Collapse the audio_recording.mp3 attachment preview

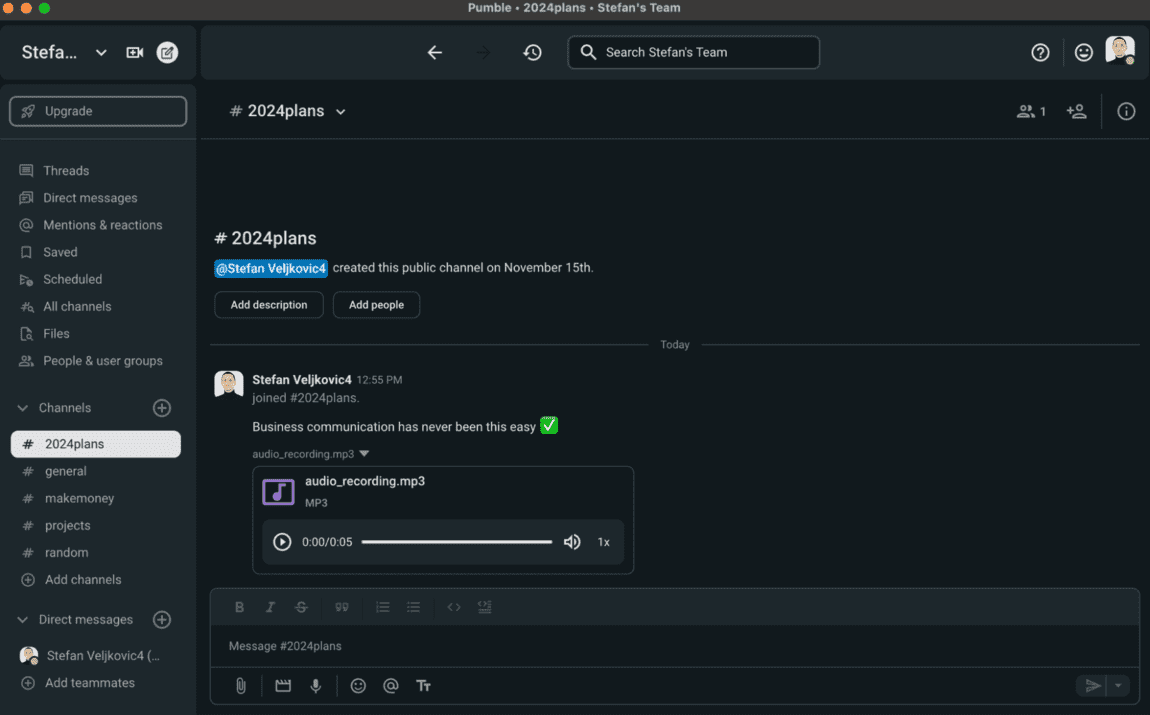click(365, 454)
